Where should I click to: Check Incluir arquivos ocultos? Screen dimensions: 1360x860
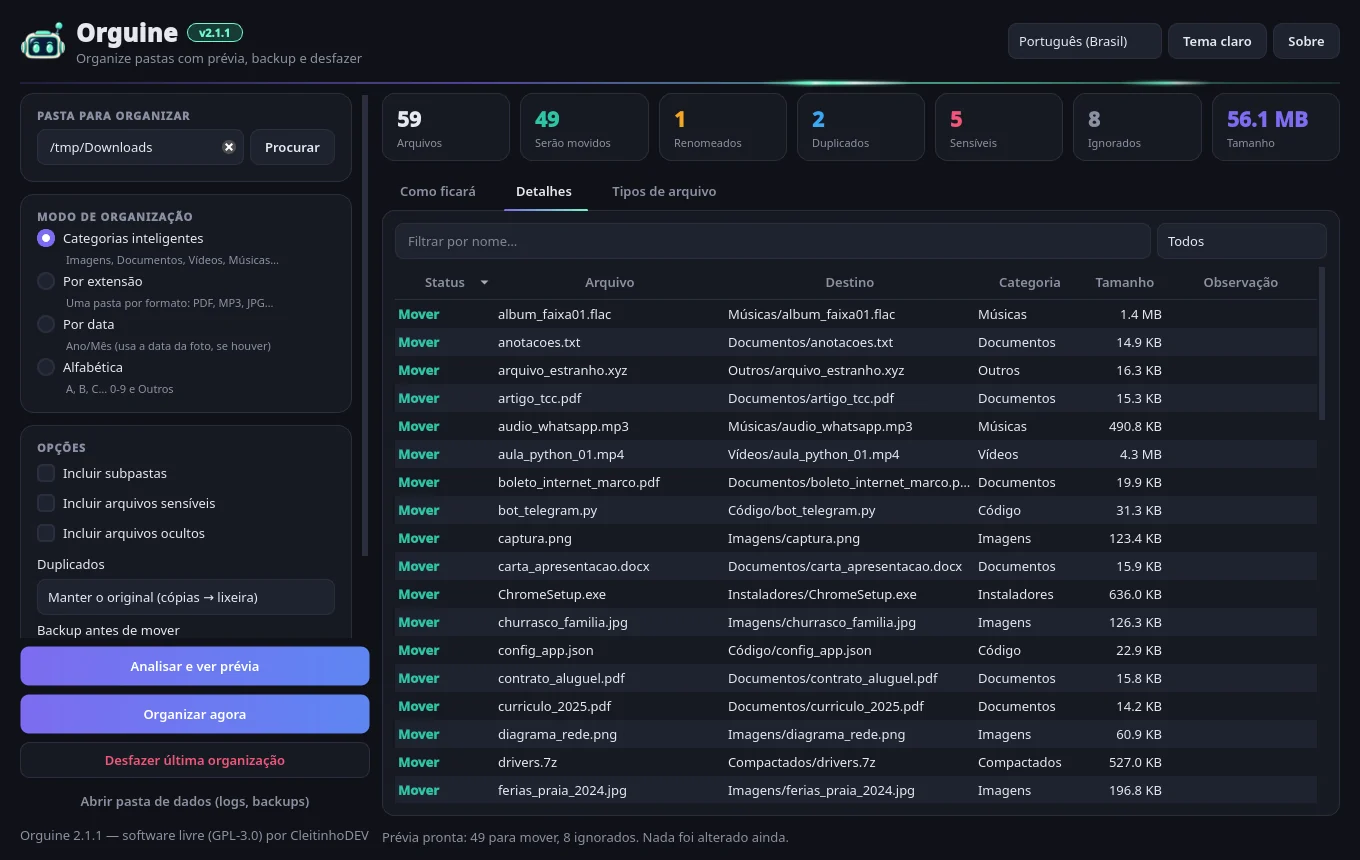click(46, 533)
